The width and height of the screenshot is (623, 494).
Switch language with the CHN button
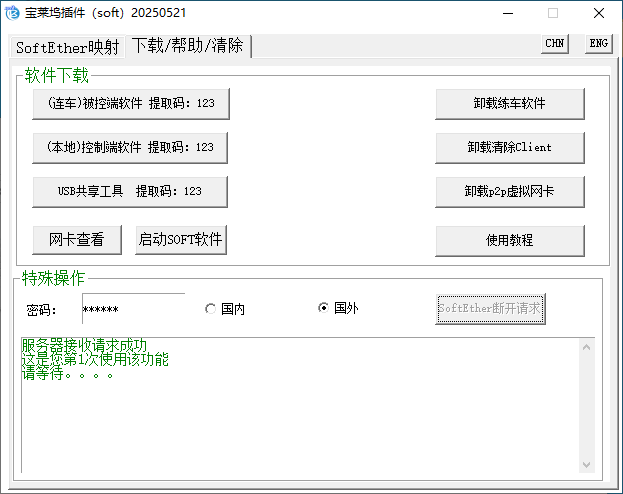point(554,44)
